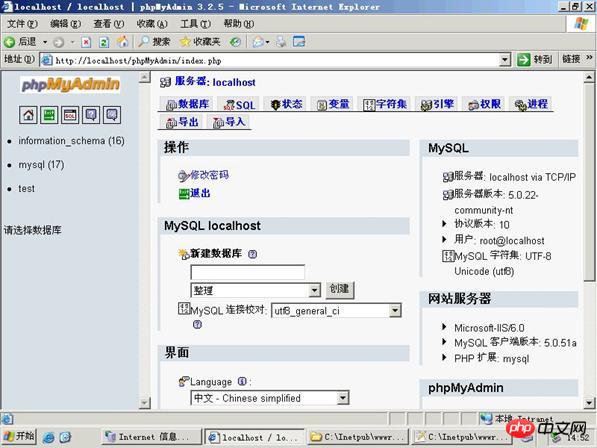597x448 pixels.
Task: Click the IE edit page toolbar icon
Action: tap(299, 42)
